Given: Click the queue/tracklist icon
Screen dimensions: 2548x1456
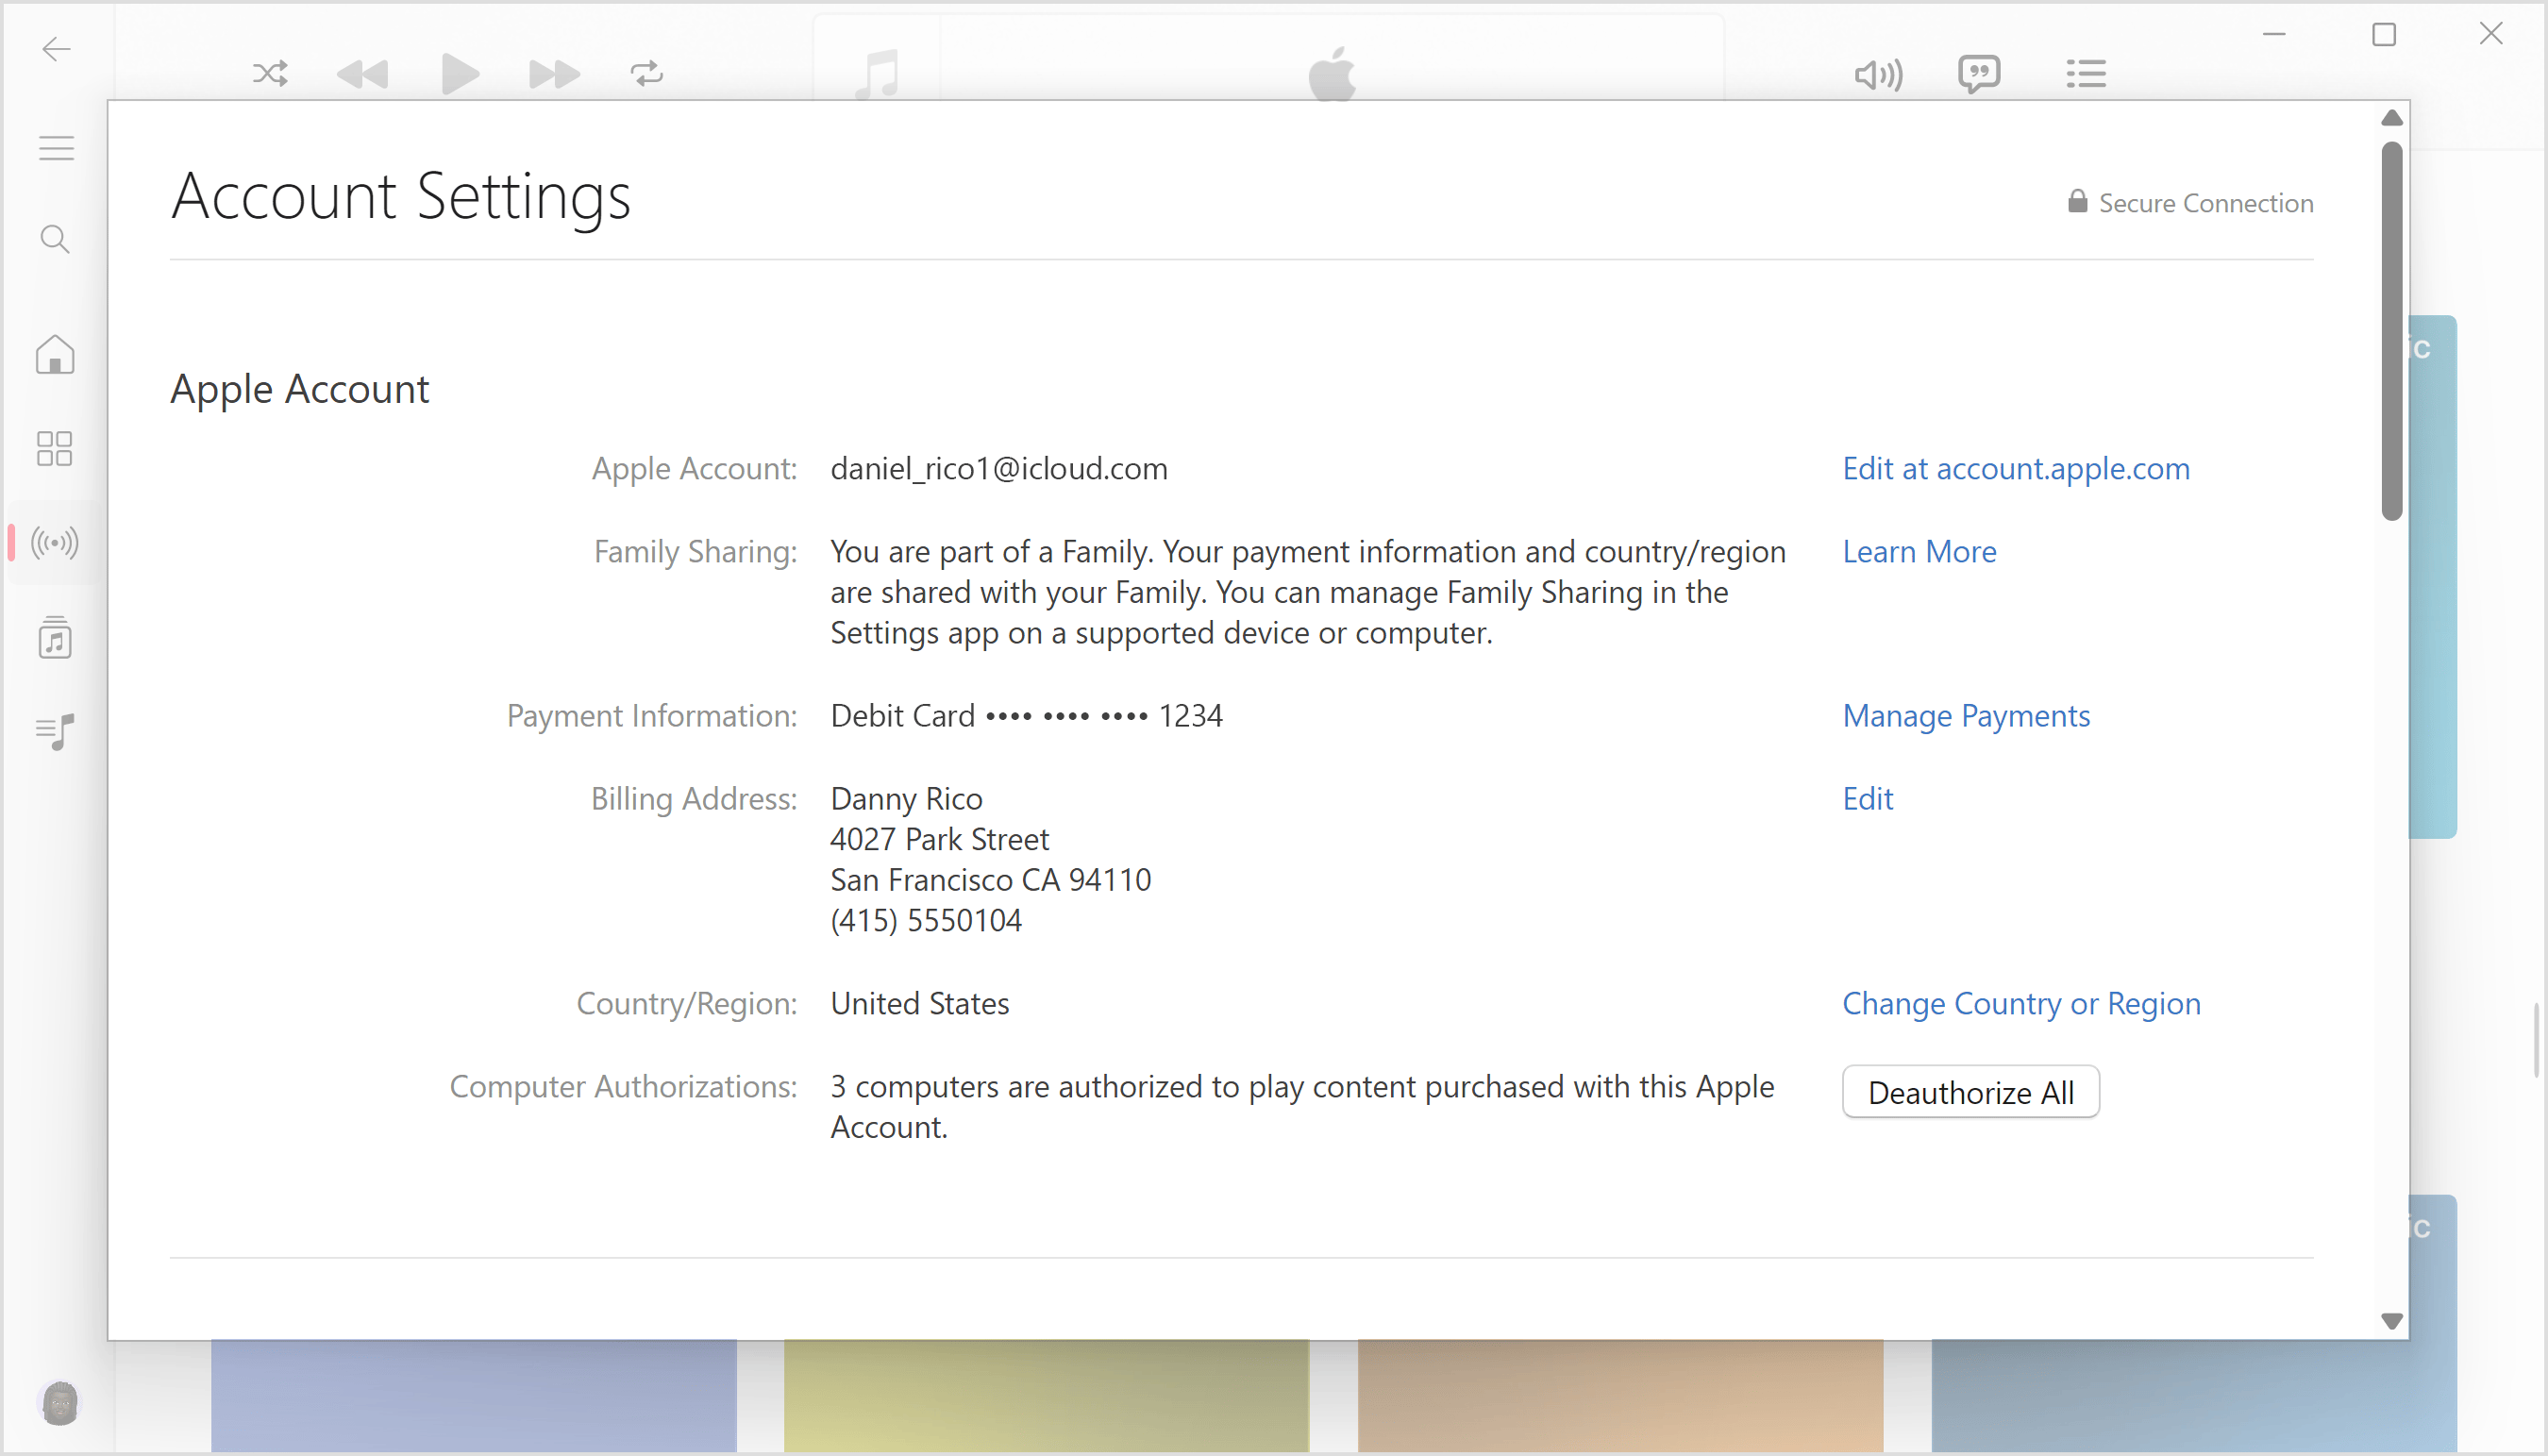Looking at the screenshot, I should pyautogui.click(x=2085, y=74).
